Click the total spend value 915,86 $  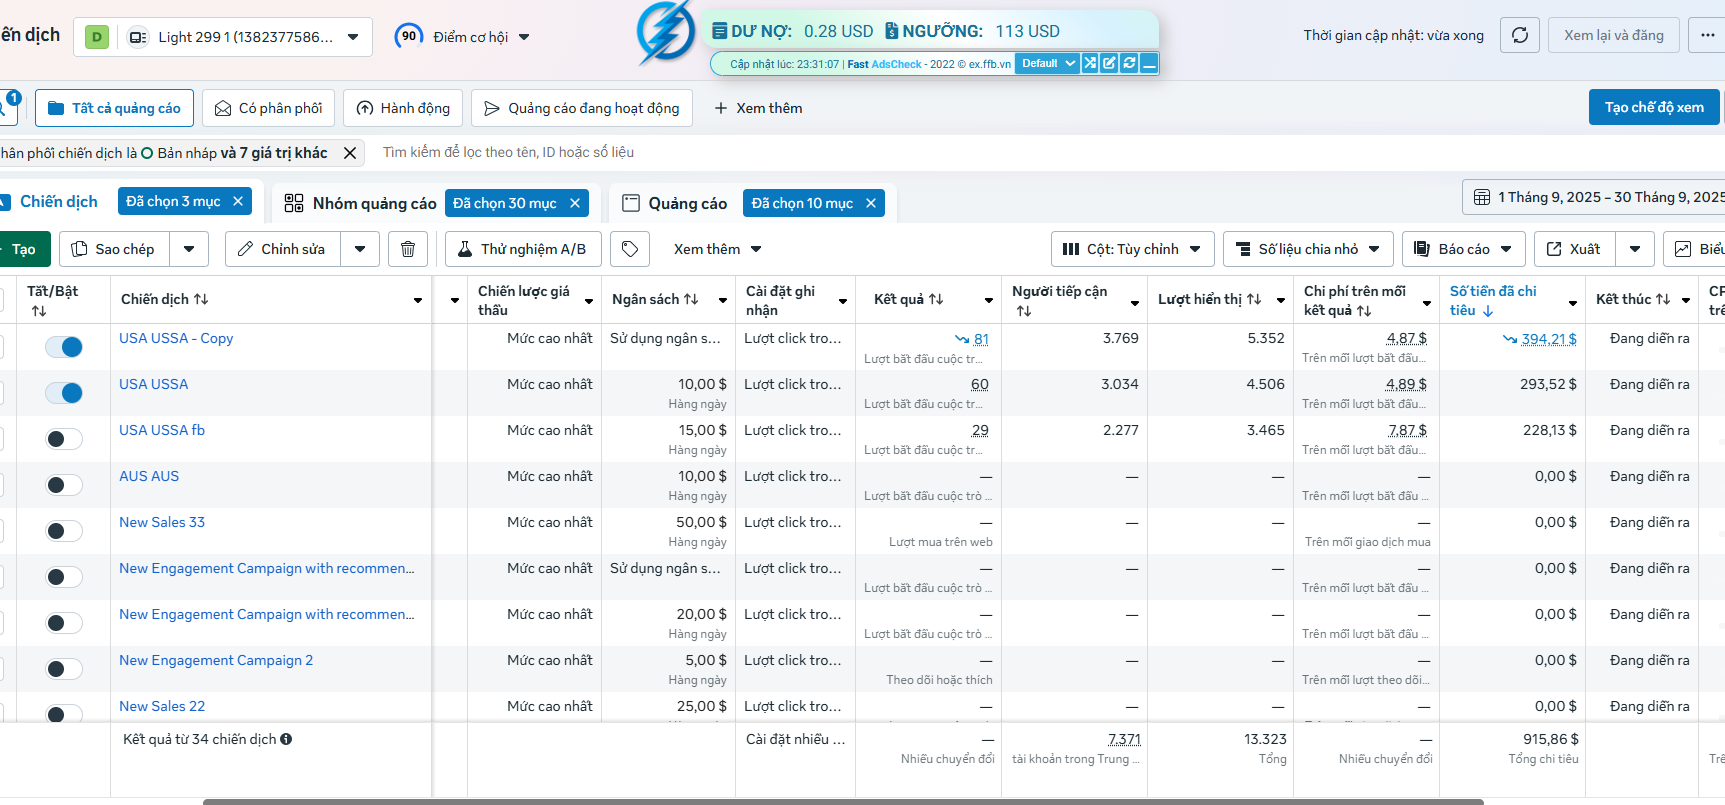[1551, 739]
